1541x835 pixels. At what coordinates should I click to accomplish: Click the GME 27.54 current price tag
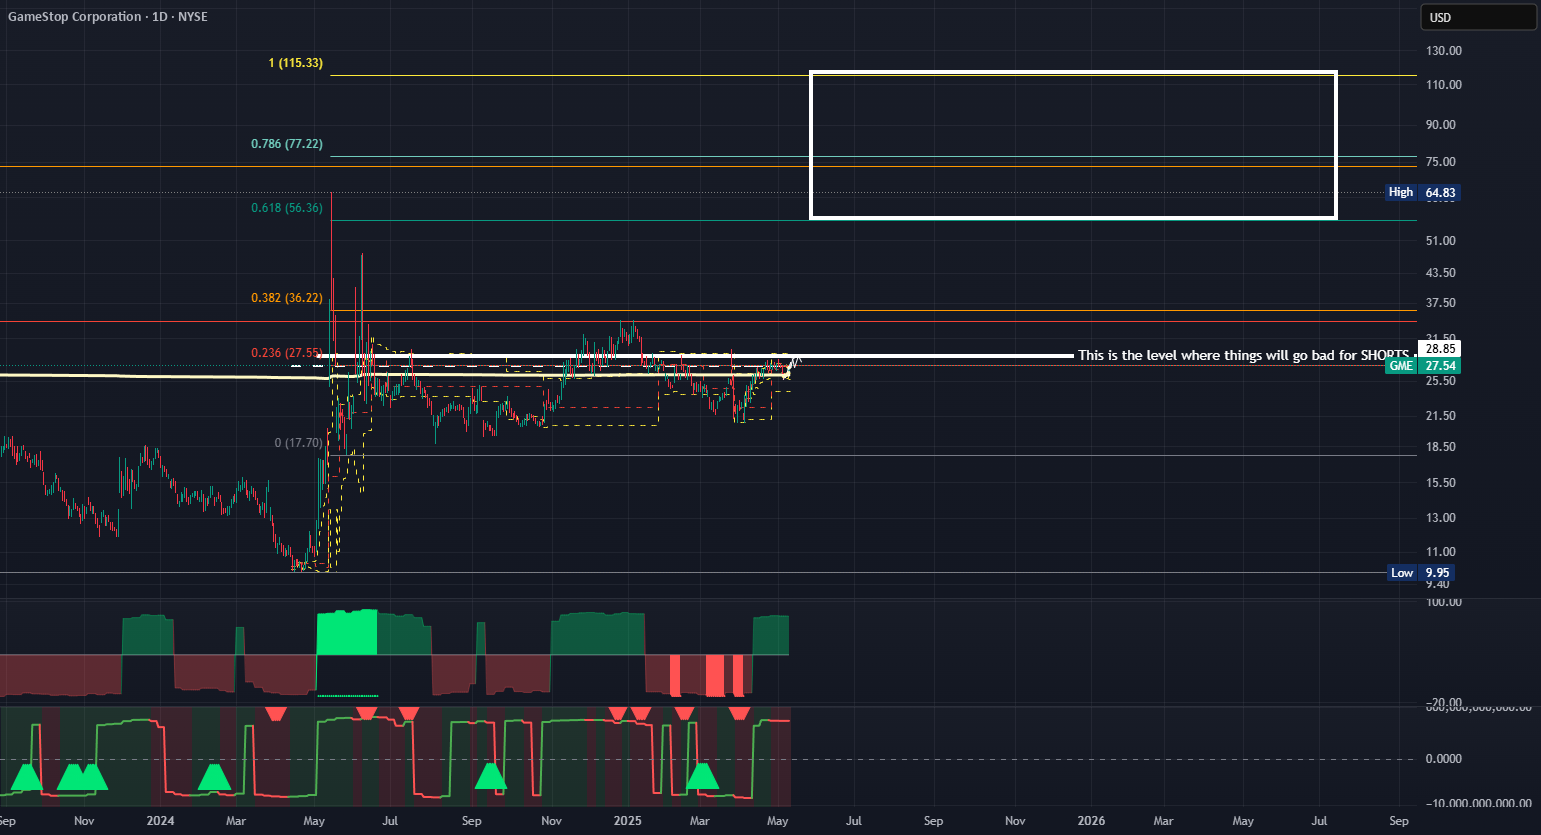click(1423, 366)
